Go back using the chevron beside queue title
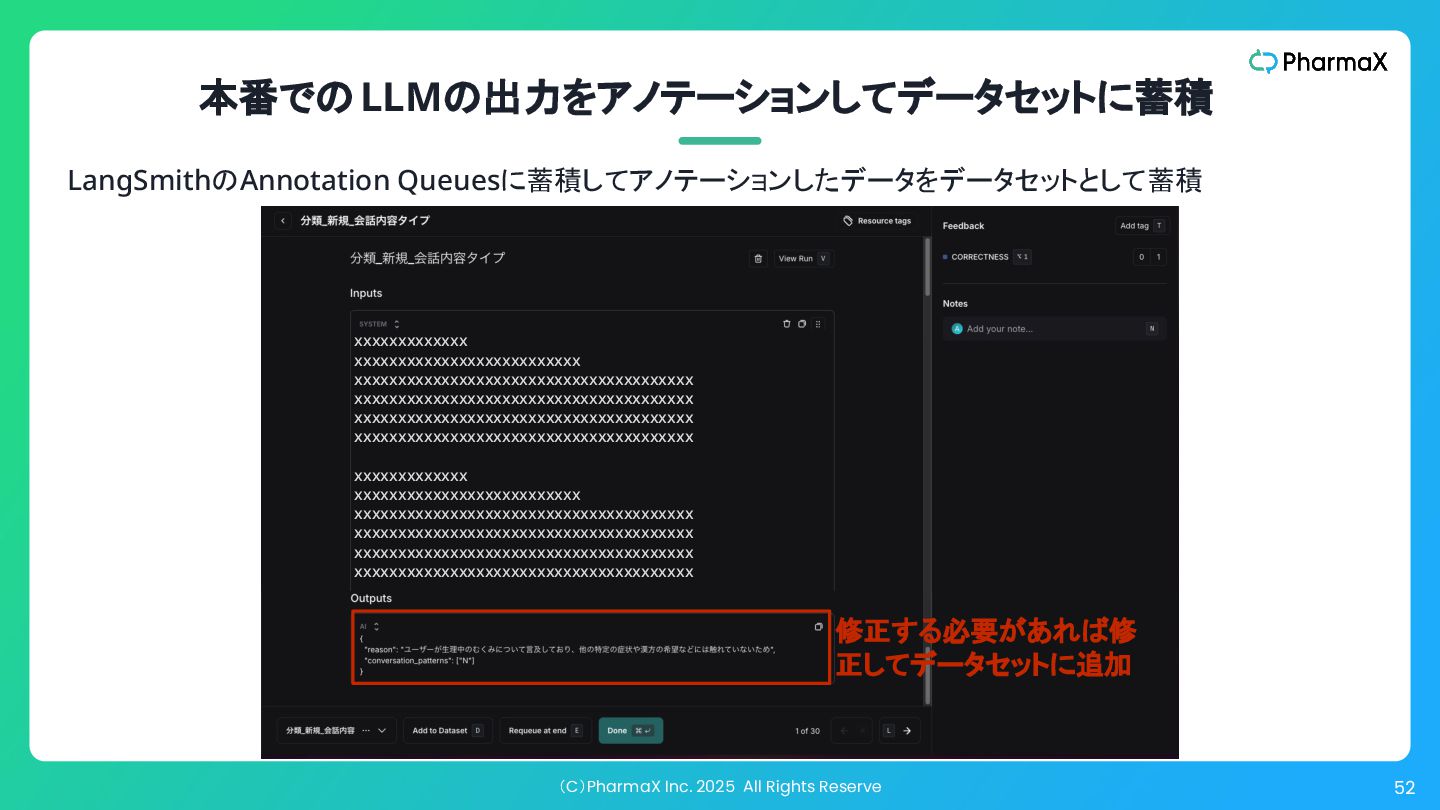This screenshot has width=1440, height=810. (283, 221)
